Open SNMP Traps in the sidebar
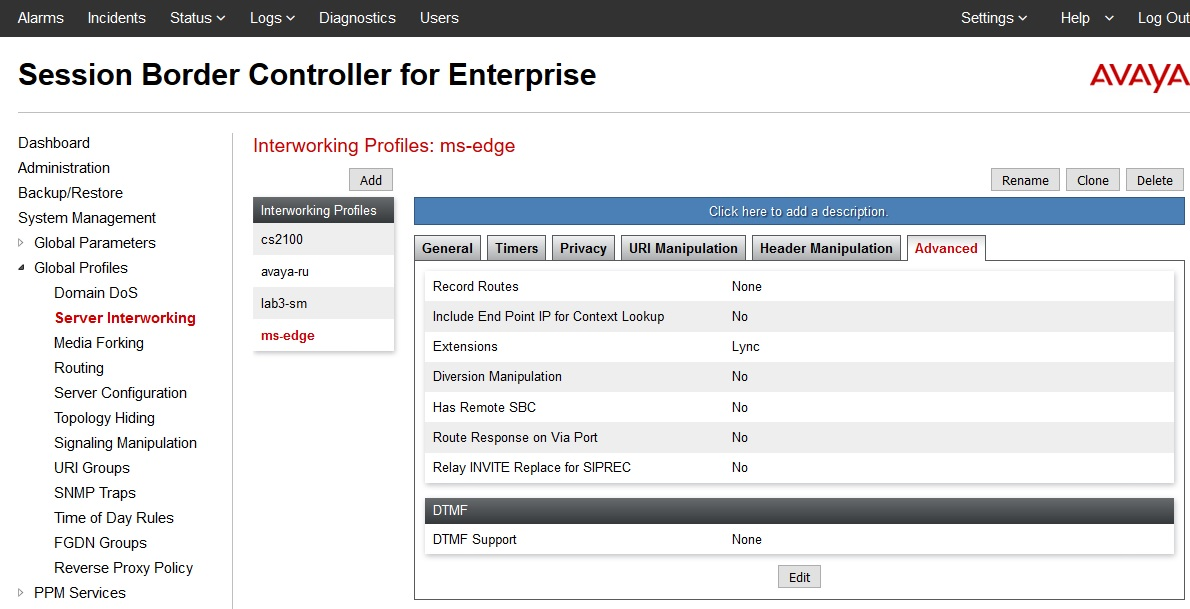This screenshot has height=609, width=1190. (x=95, y=494)
